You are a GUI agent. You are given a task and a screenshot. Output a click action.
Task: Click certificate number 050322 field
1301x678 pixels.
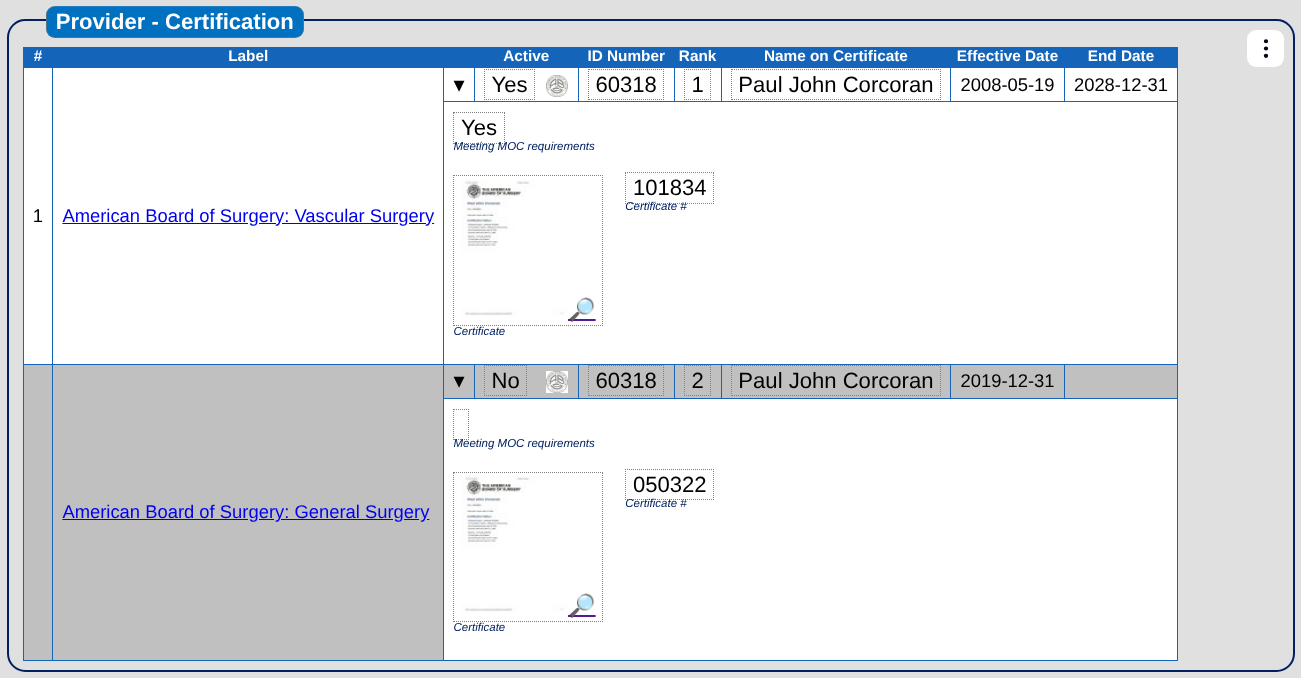point(669,485)
